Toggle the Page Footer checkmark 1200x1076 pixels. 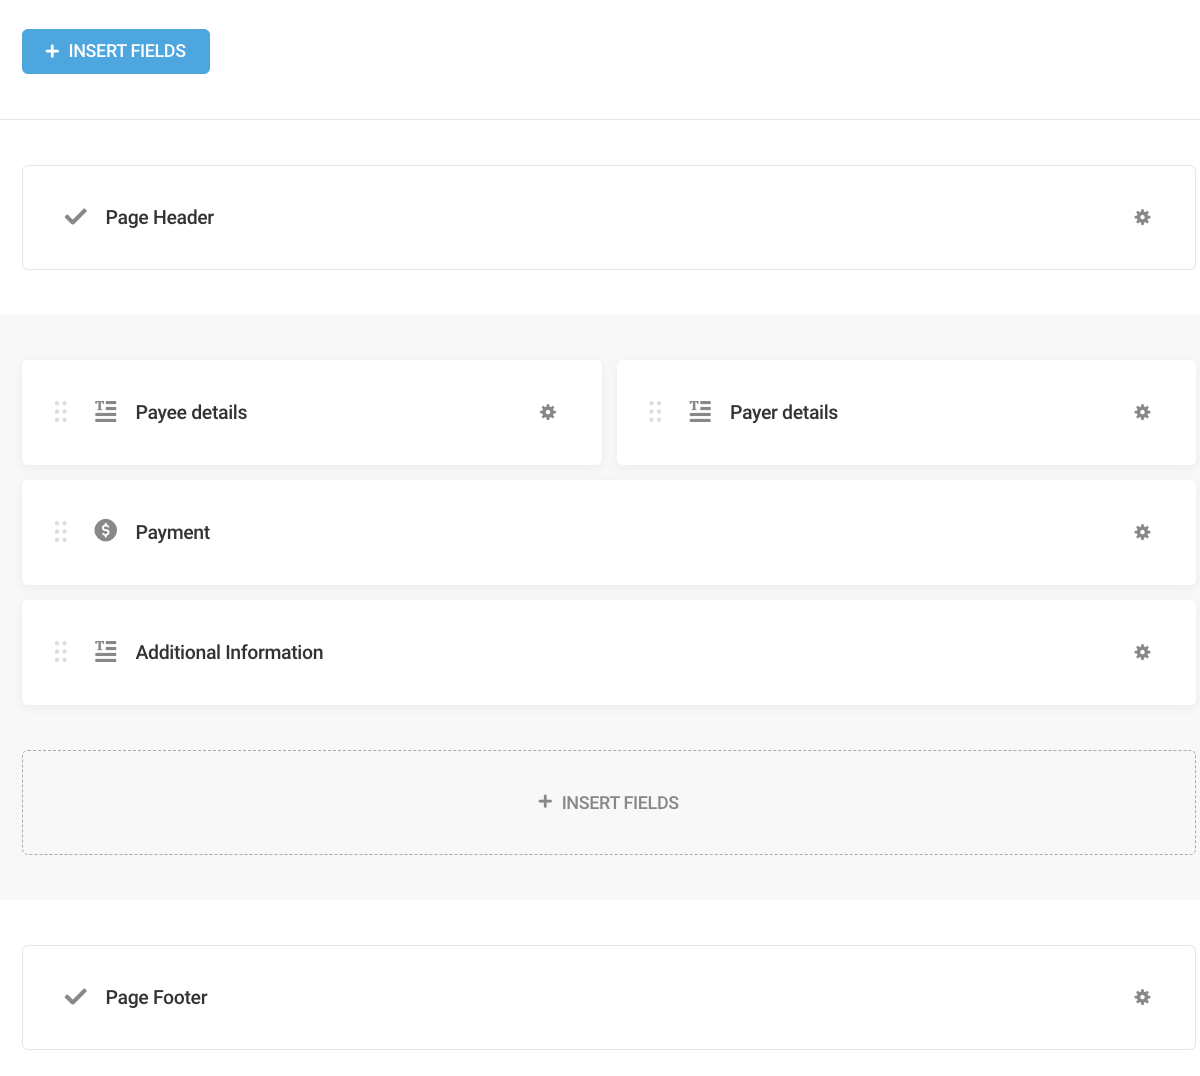(75, 997)
